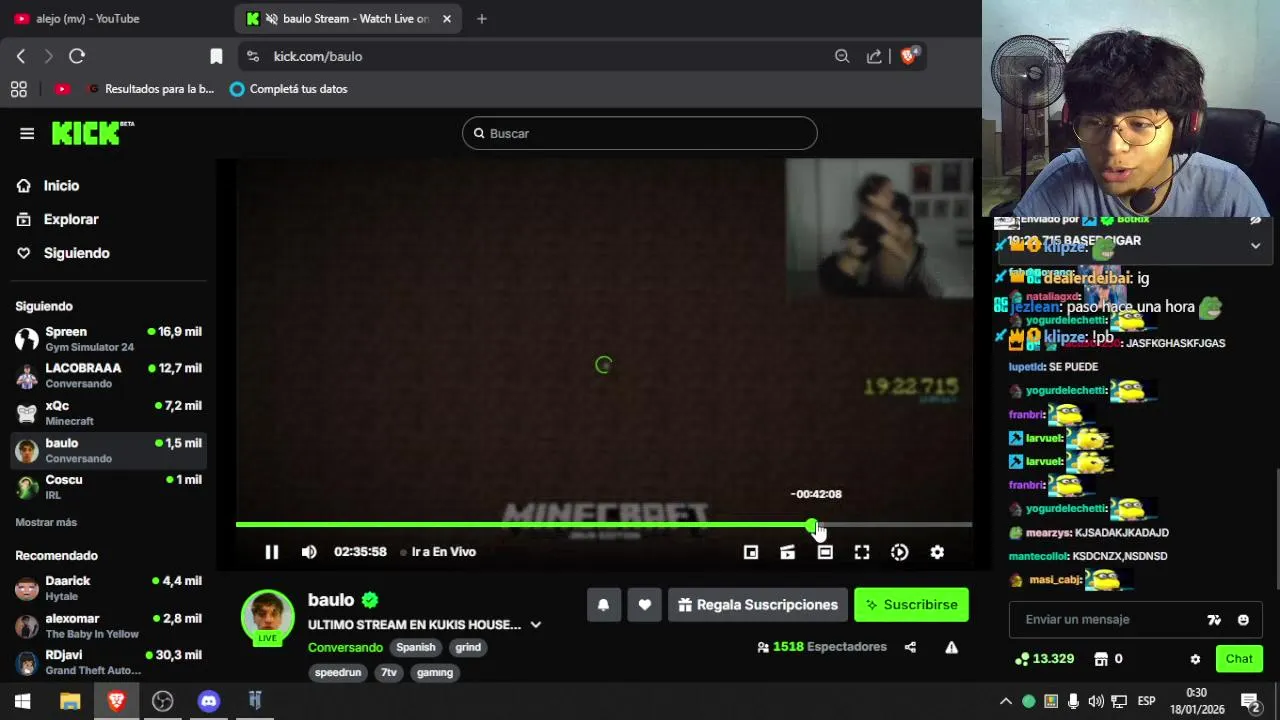Open Windows Start menu
1280x720 pixels.
pyautogui.click(x=22, y=701)
